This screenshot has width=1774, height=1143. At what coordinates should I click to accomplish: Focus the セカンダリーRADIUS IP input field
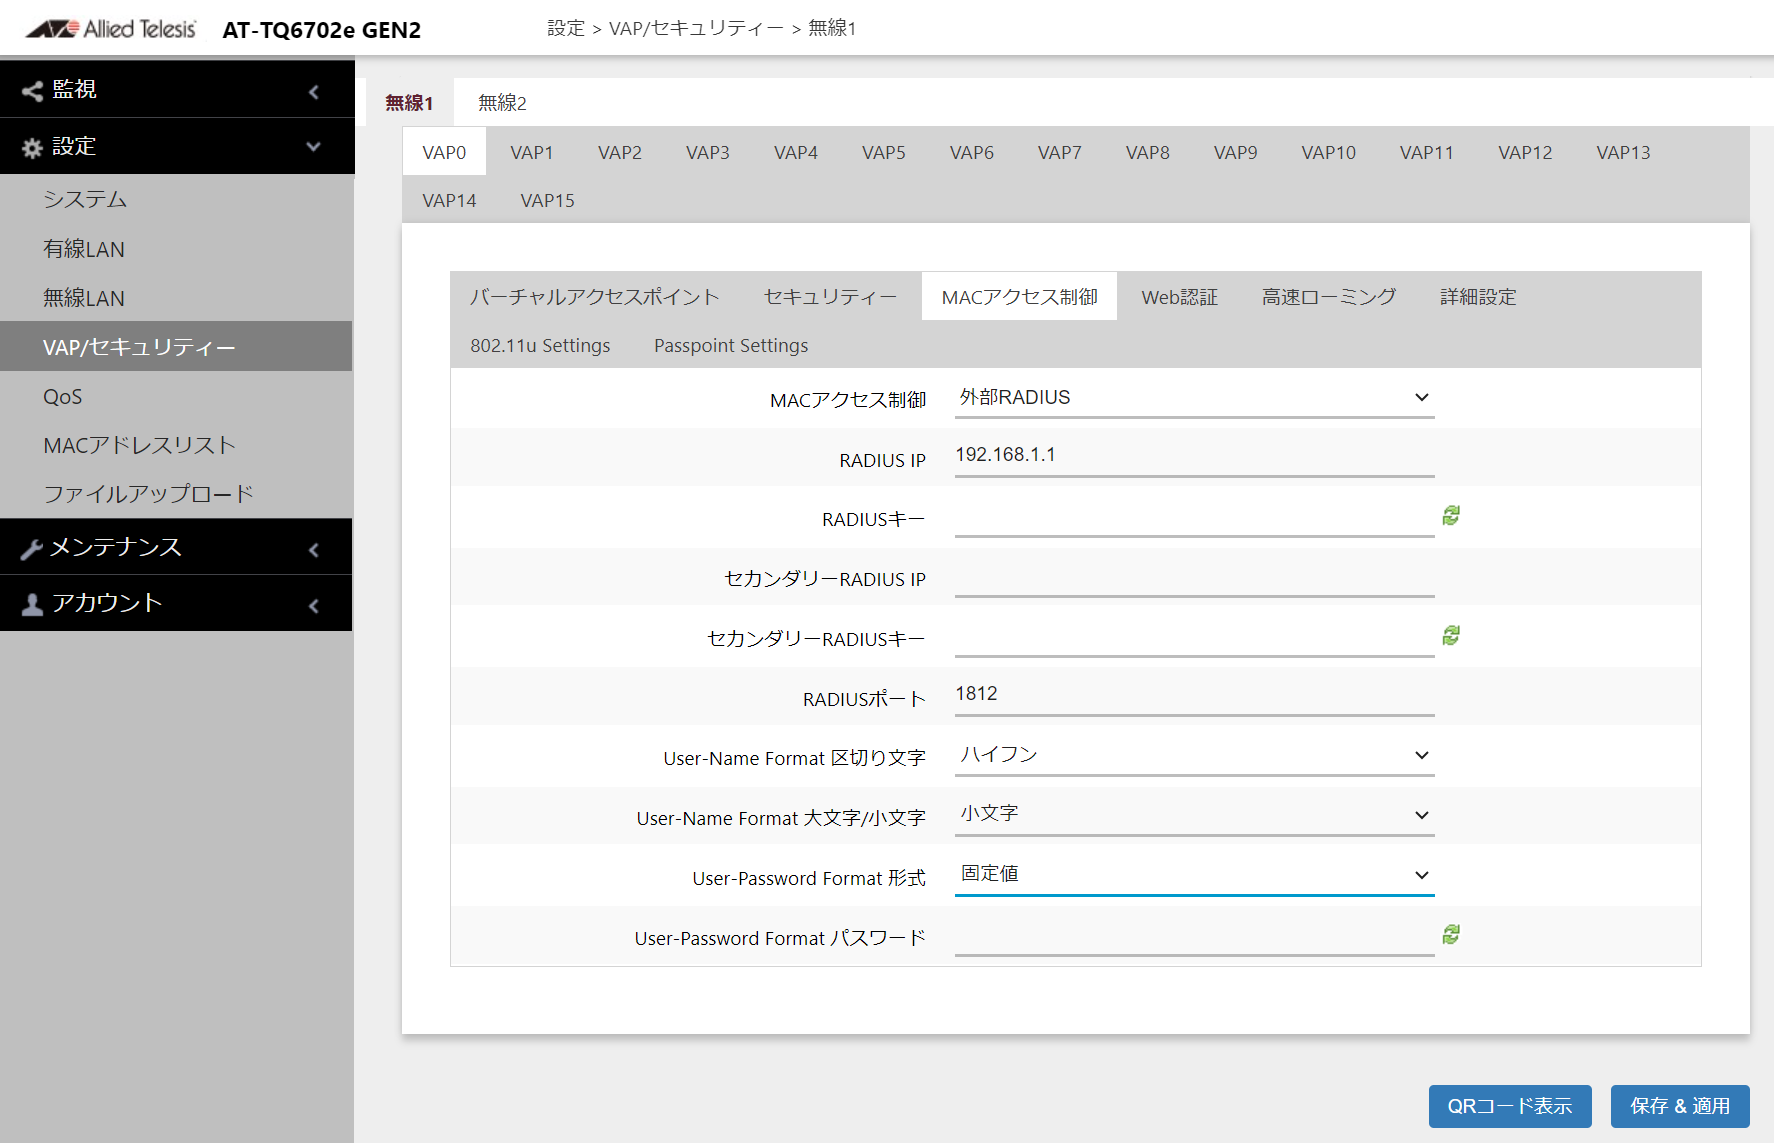coord(1194,576)
